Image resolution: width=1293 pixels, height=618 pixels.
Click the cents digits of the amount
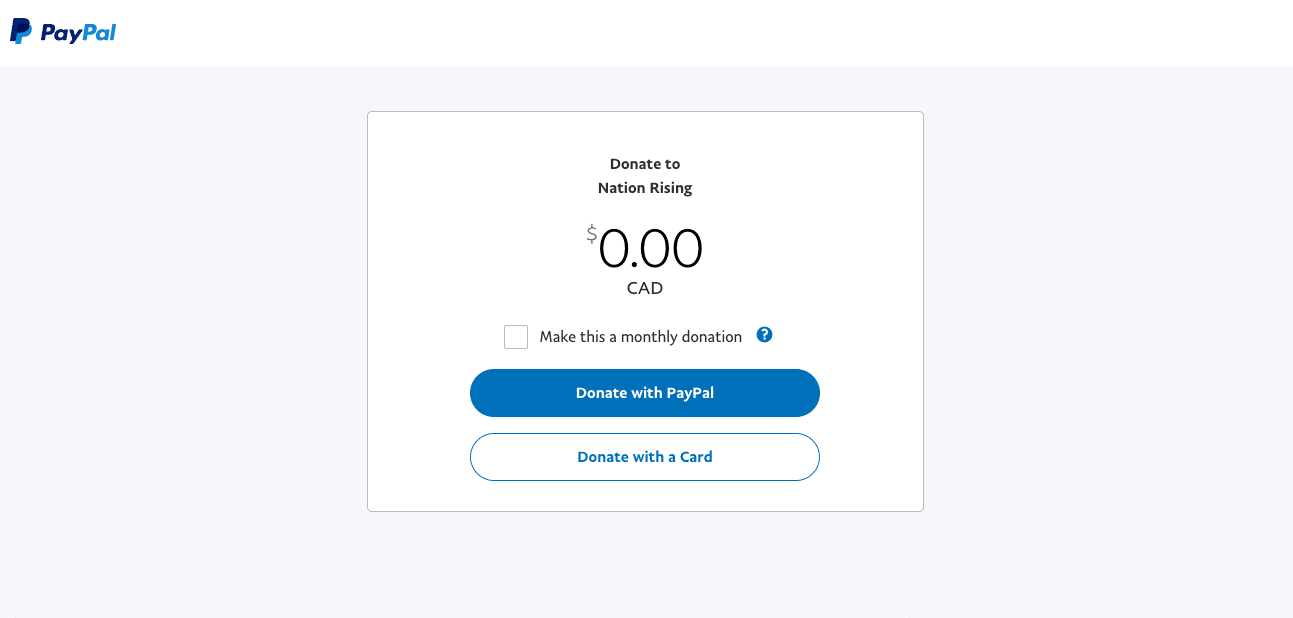click(671, 249)
